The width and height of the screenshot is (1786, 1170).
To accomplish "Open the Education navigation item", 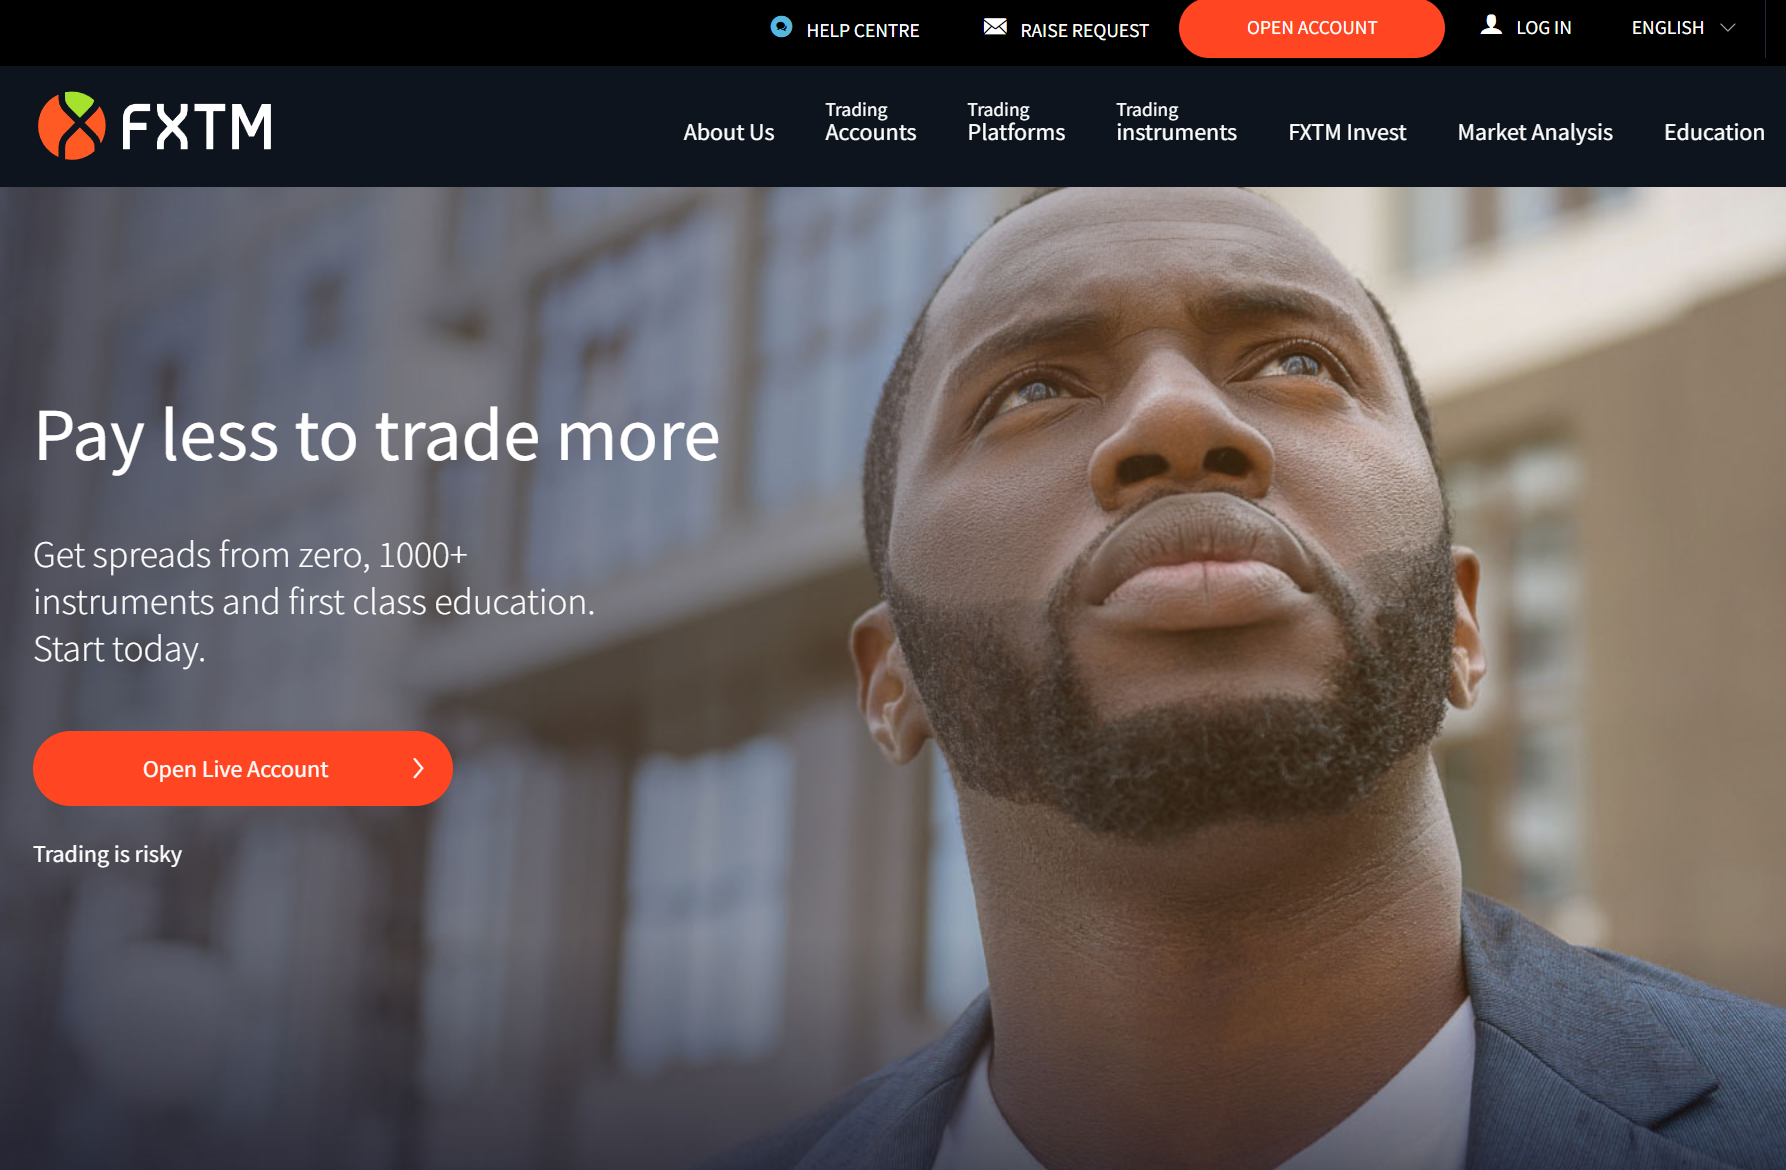I will pyautogui.click(x=1714, y=132).
